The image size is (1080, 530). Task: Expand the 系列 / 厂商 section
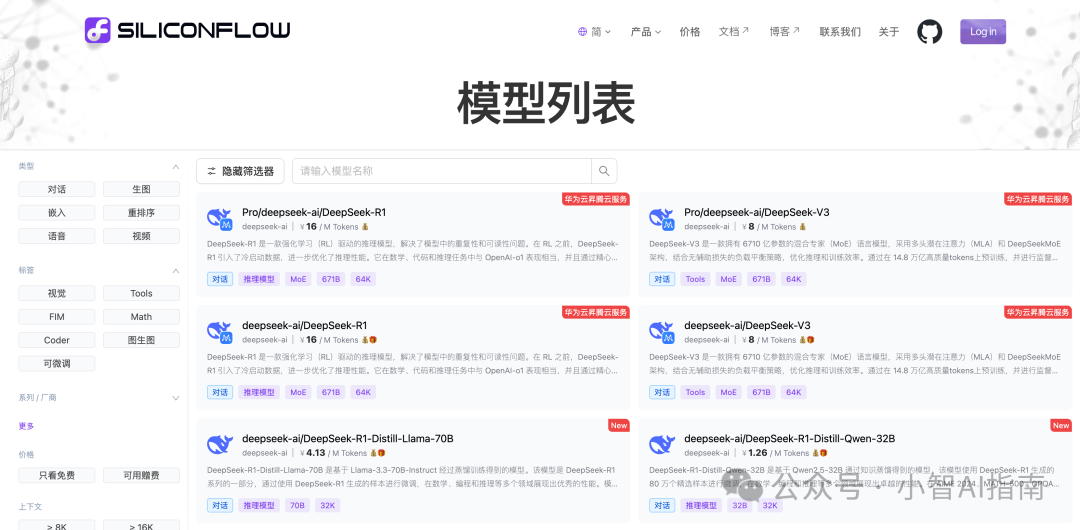pyautogui.click(x=176, y=398)
